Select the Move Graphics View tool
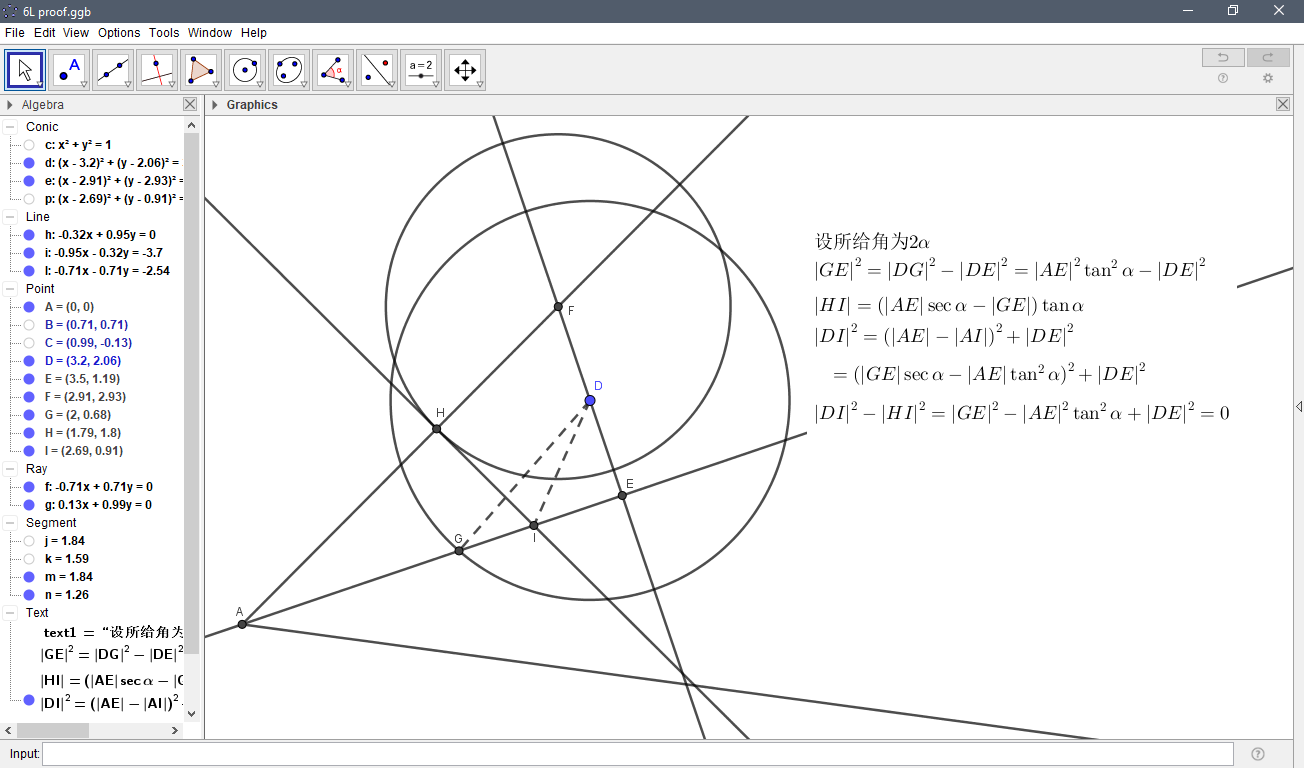Screen dimensions: 1304x768 point(465,69)
